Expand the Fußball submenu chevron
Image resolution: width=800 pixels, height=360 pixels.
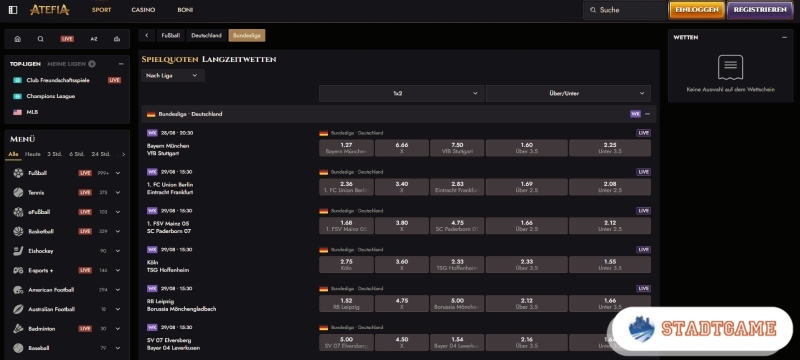pos(118,173)
